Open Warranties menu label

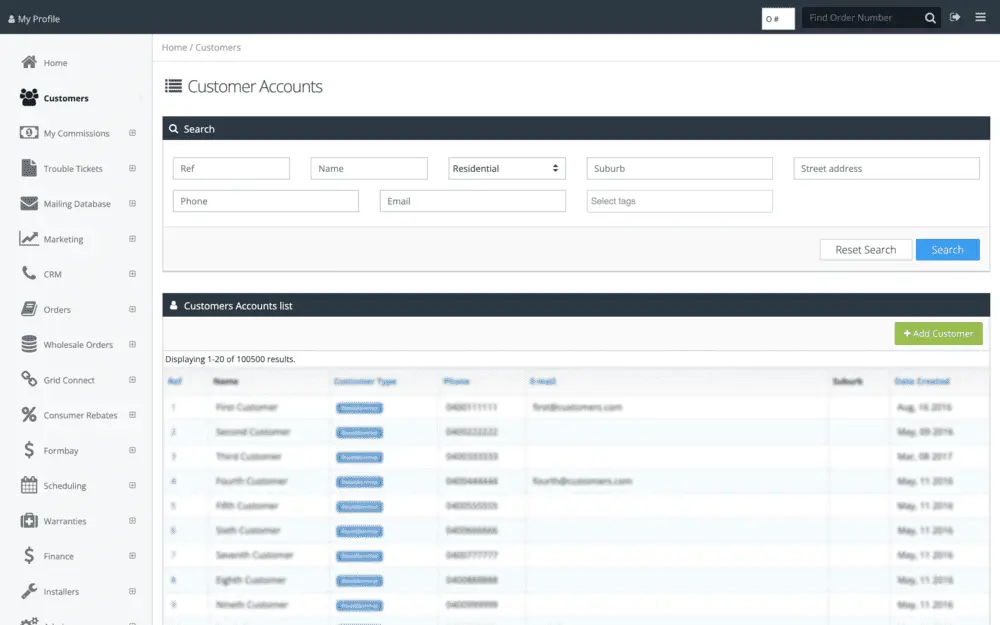click(x=64, y=521)
